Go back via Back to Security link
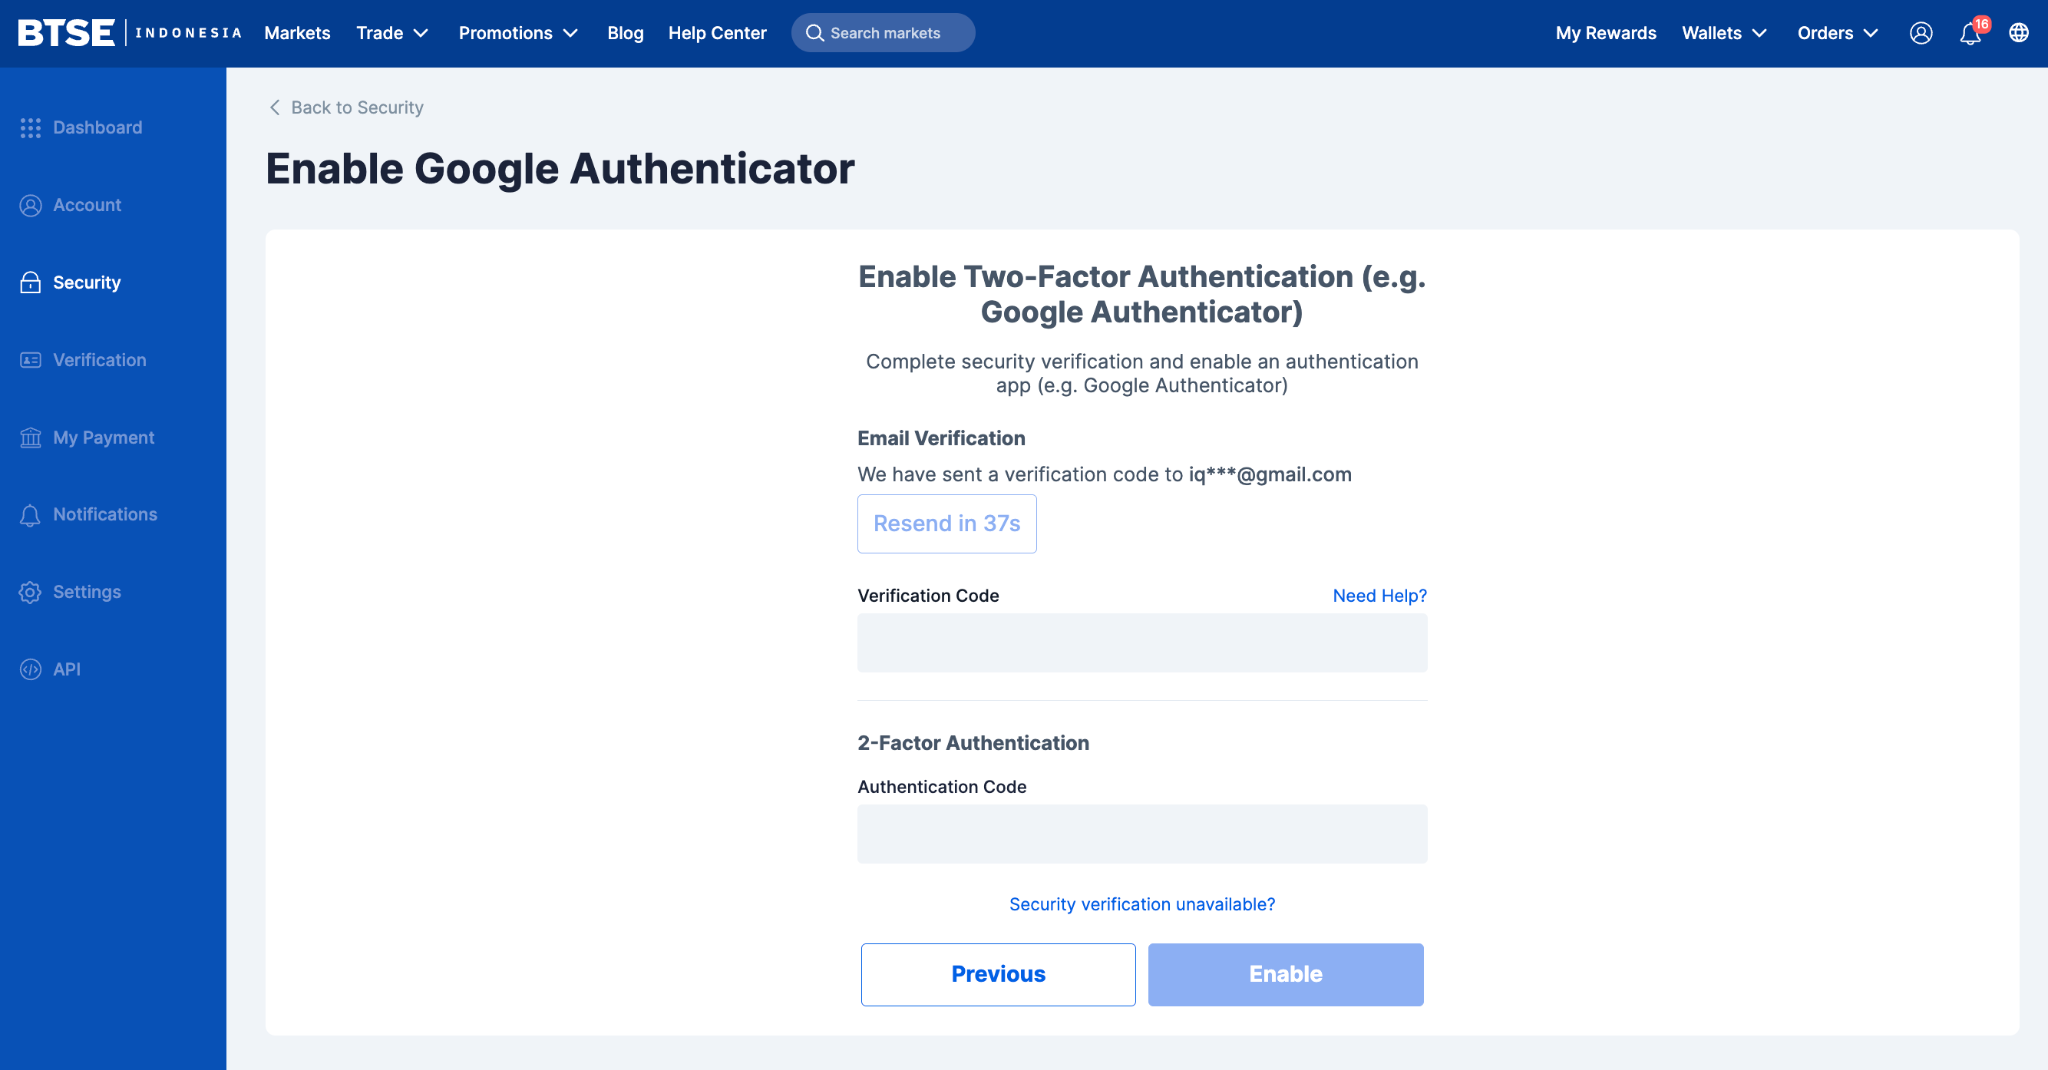The height and width of the screenshot is (1070, 2048). tap(346, 107)
